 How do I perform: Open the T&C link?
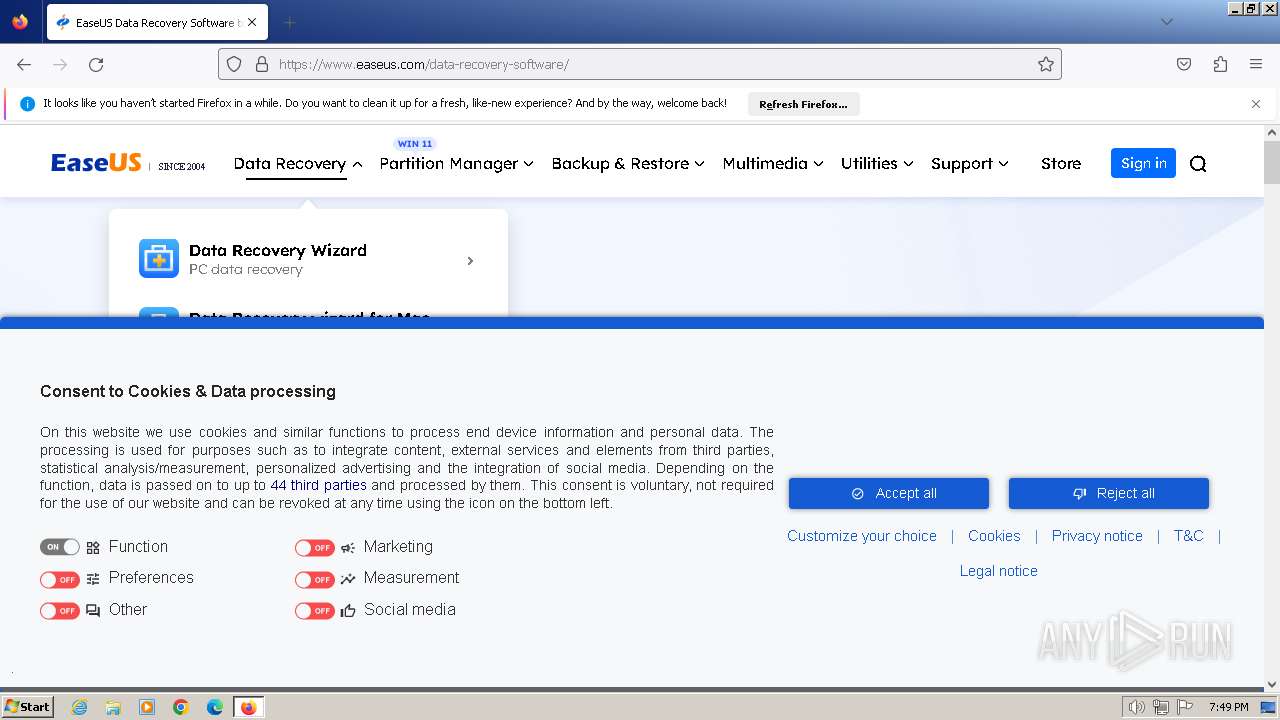[1188, 536]
